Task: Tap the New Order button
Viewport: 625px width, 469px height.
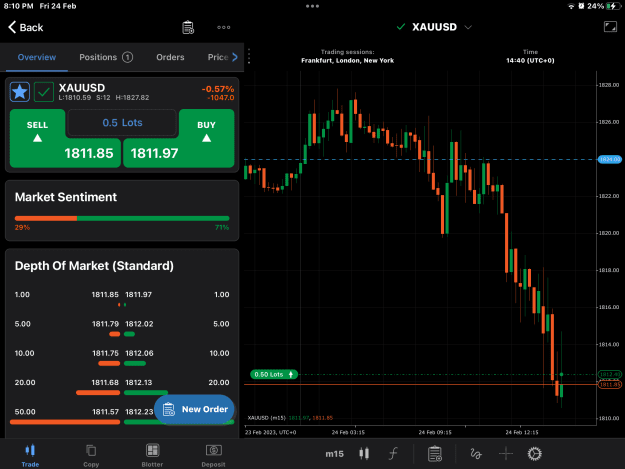Action: click(x=194, y=409)
